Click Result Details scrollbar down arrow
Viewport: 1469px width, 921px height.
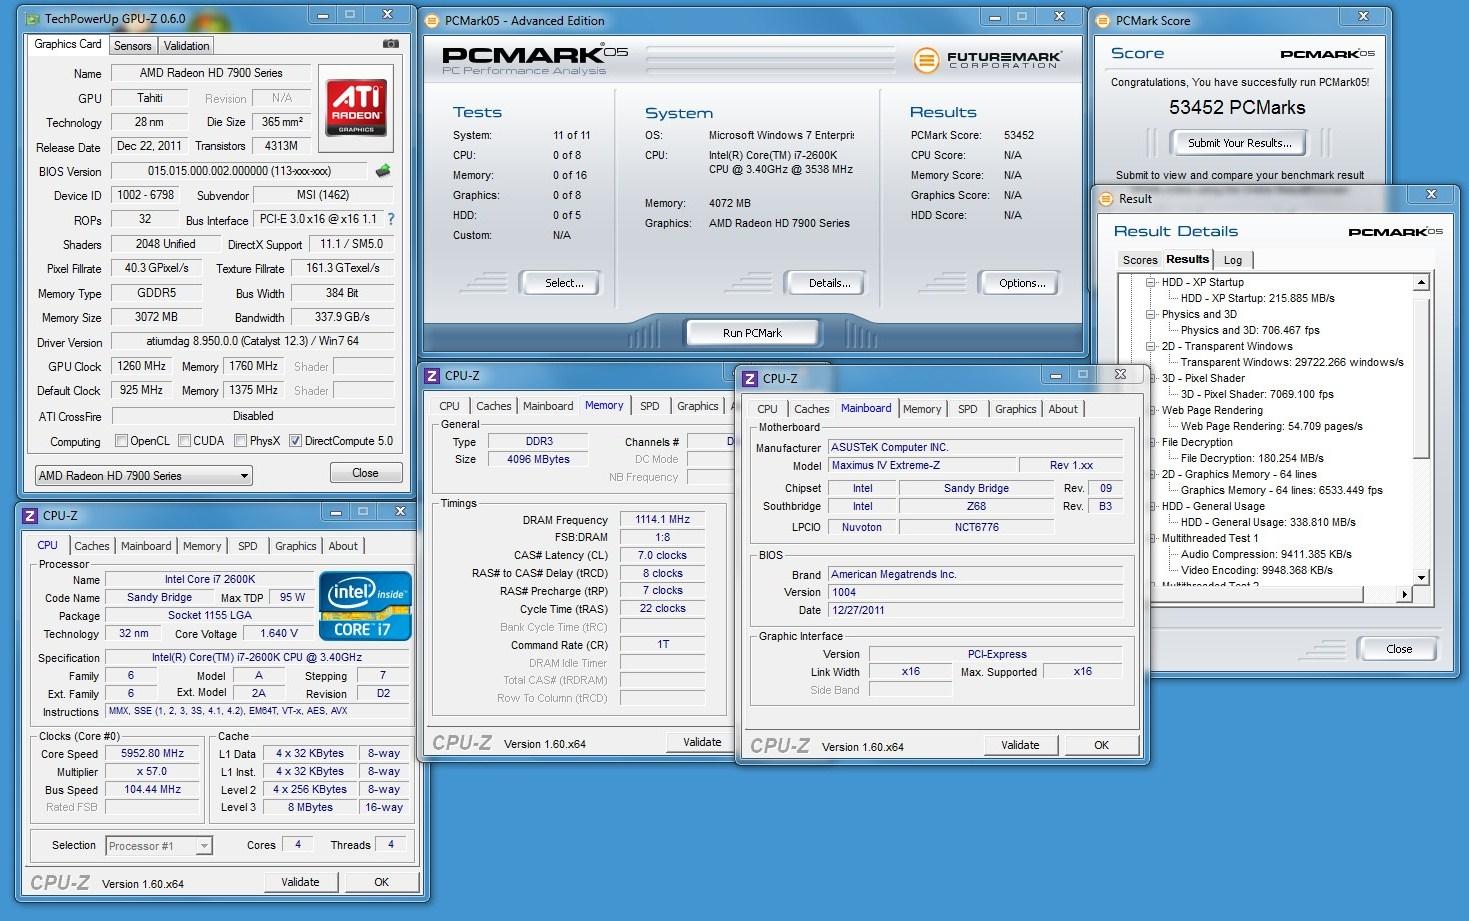coord(1422,577)
